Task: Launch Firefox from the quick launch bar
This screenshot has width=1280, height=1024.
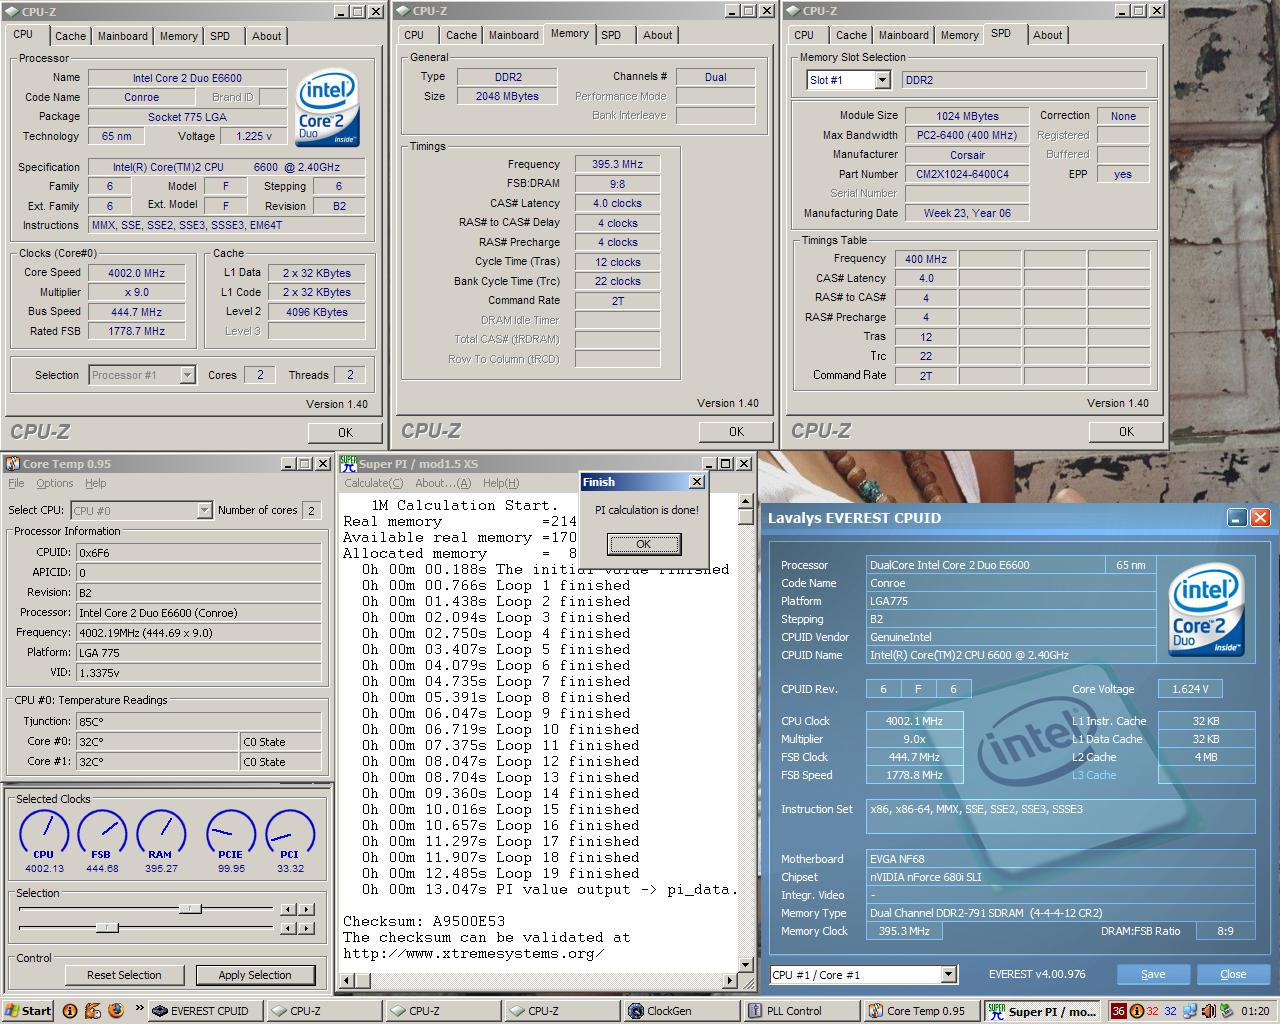Action: [115, 1011]
